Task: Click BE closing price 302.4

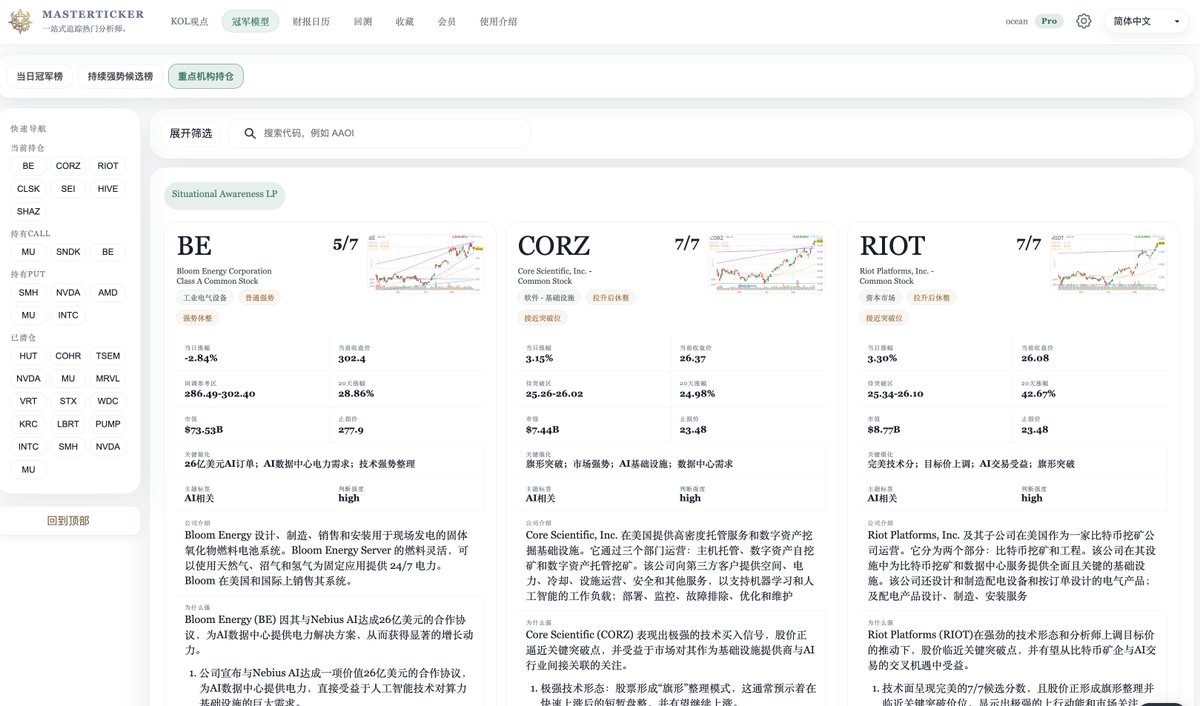Action: coord(351,358)
